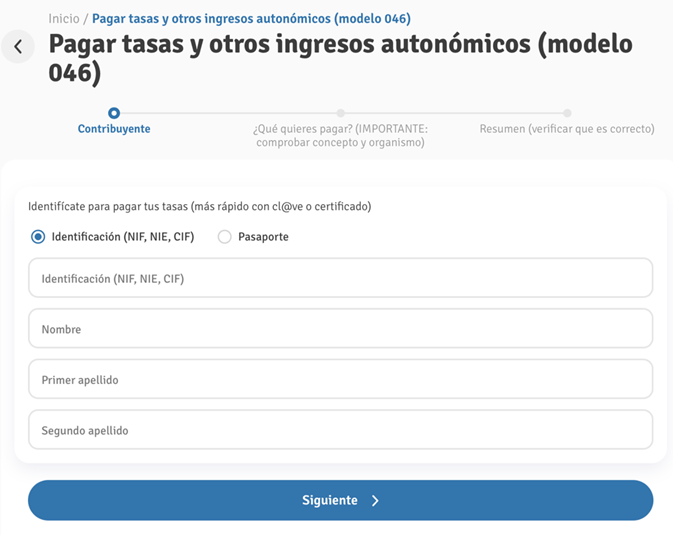This screenshot has width=673, height=535.
Task: Click the Contribuyente step circle indicator
Action: pos(114,113)
